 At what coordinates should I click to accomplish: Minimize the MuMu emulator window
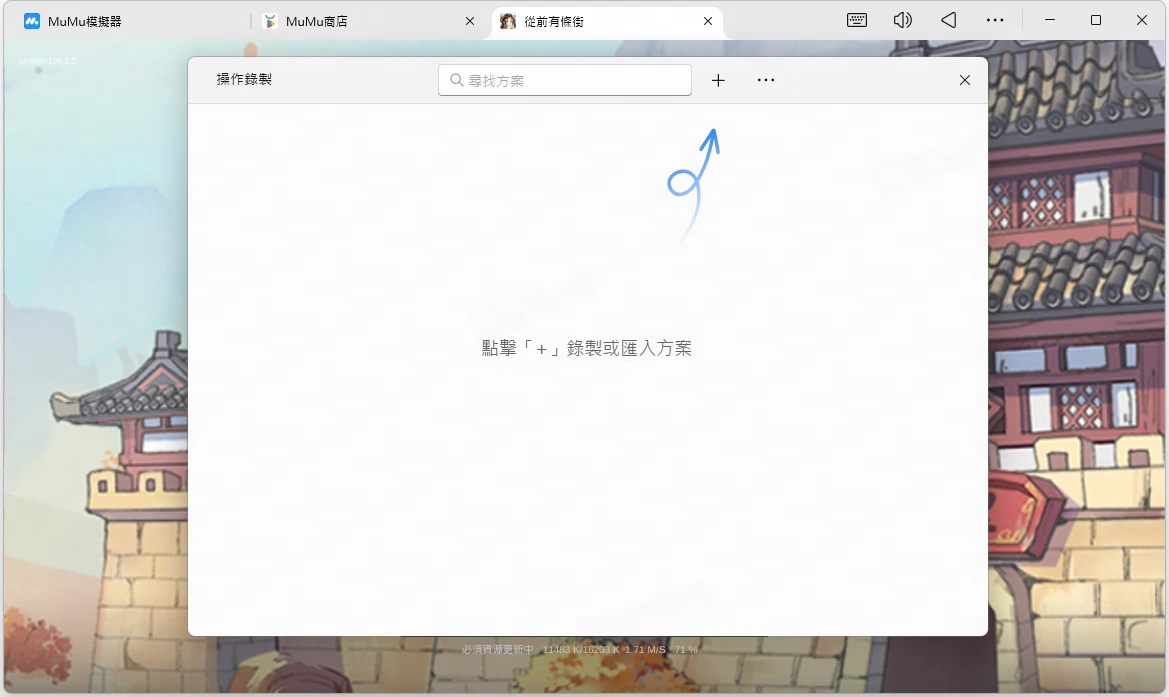point(1050,20)
